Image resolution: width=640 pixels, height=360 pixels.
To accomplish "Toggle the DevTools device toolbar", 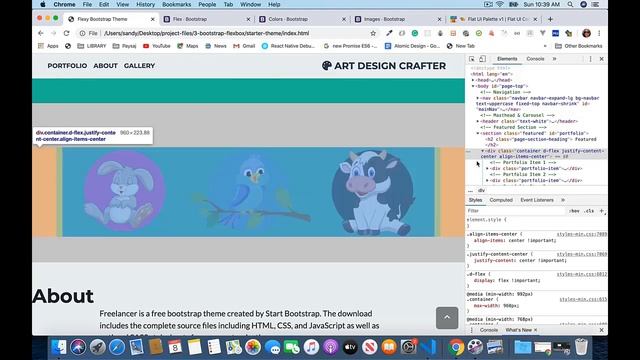I will (482, 59).
